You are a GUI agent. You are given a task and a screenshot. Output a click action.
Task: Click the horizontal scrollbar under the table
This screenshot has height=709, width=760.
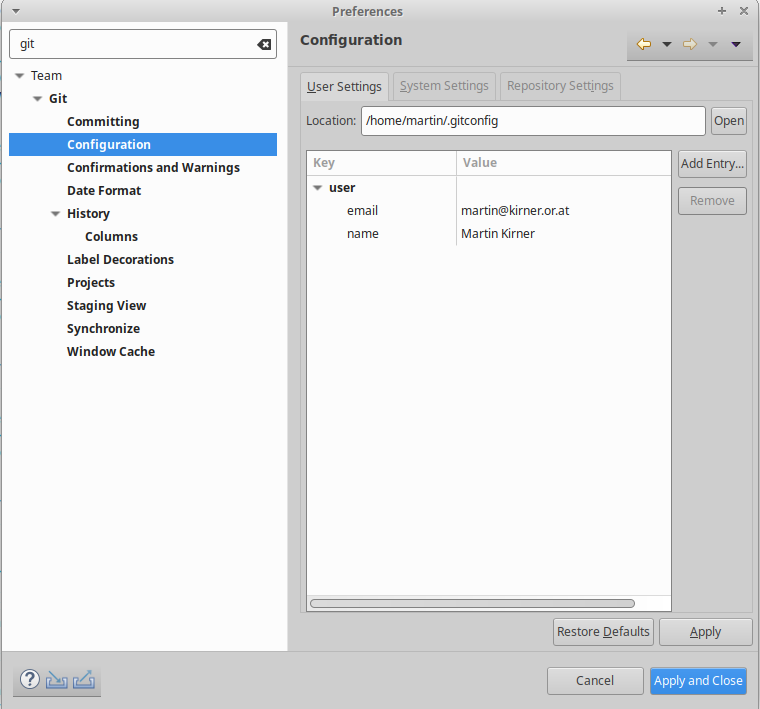(x=472, y=603)
